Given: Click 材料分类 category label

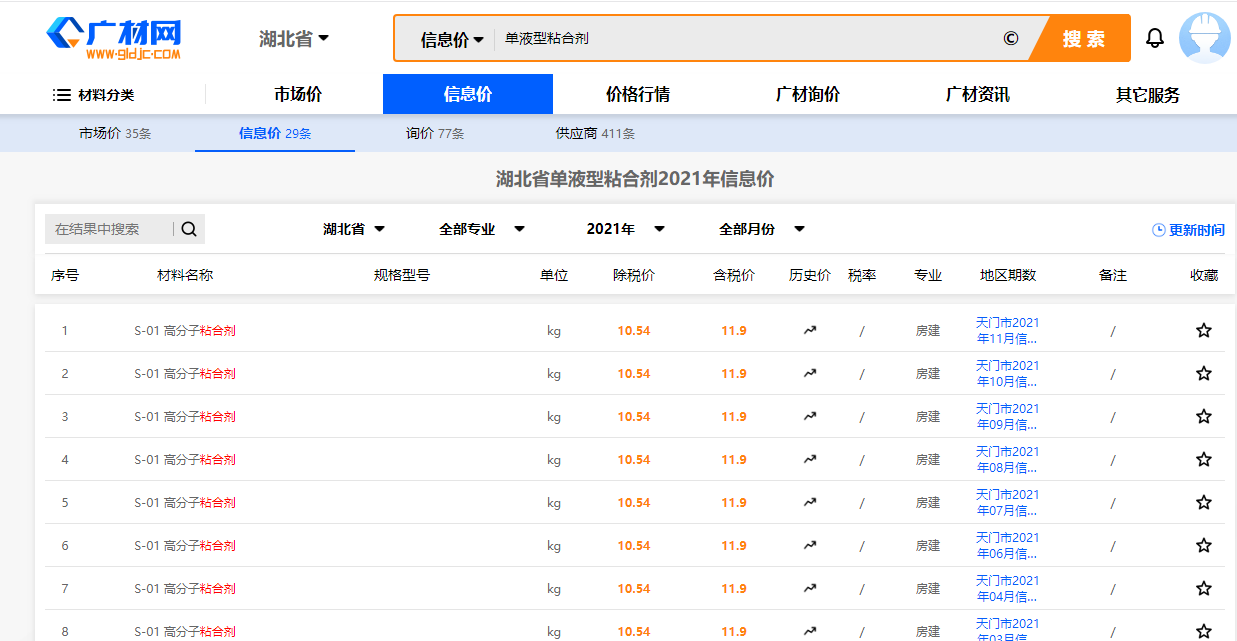Looking at the screenshot, I should coord(106,95).
